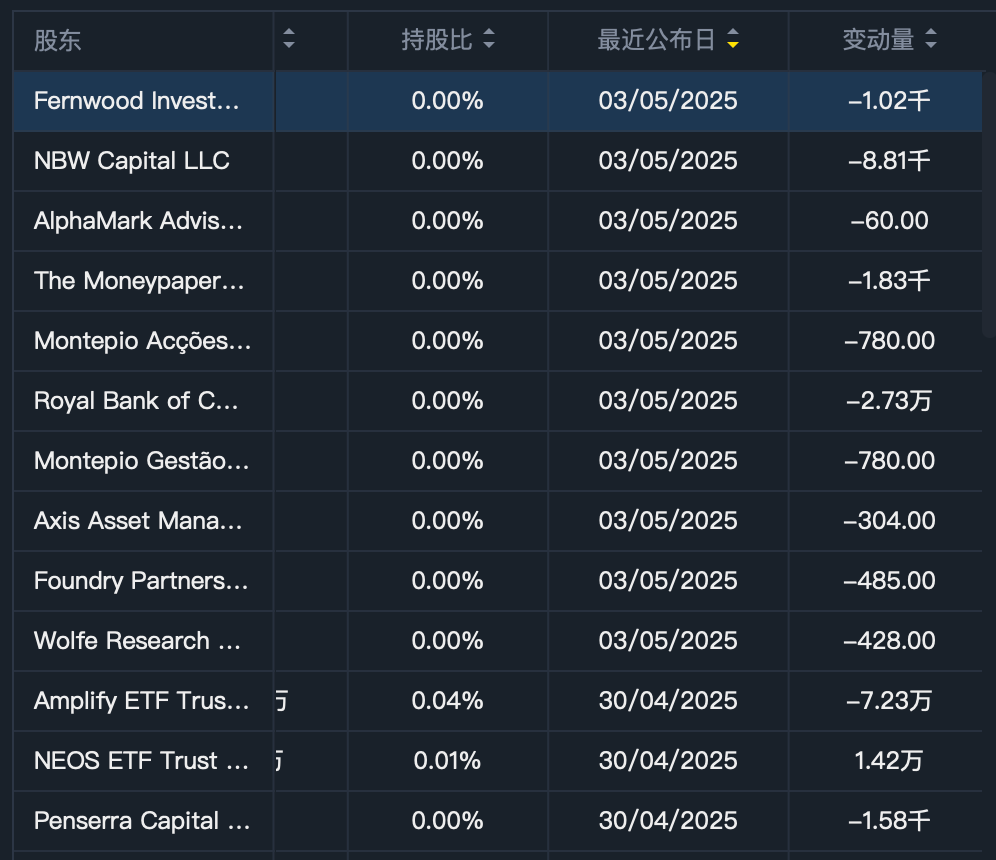Click the -304.00 change value
Image resolution: width=996 pixels, height=860 pixels.
pyautogui.click(x=889, y=521)
